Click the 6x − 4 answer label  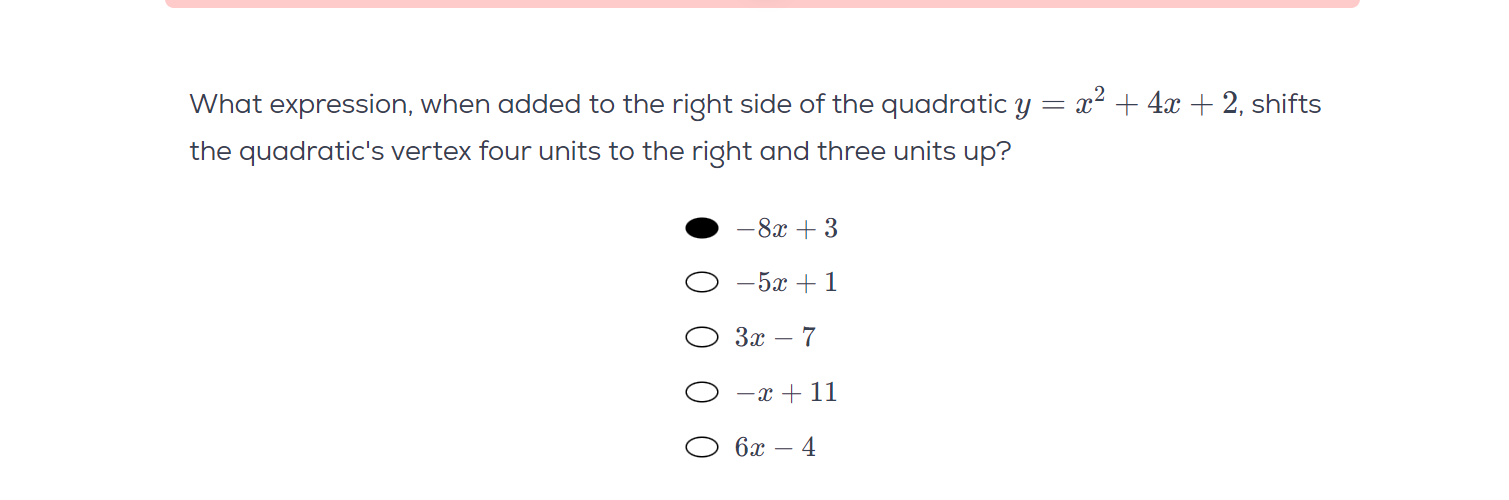click(x=775, y=447)
